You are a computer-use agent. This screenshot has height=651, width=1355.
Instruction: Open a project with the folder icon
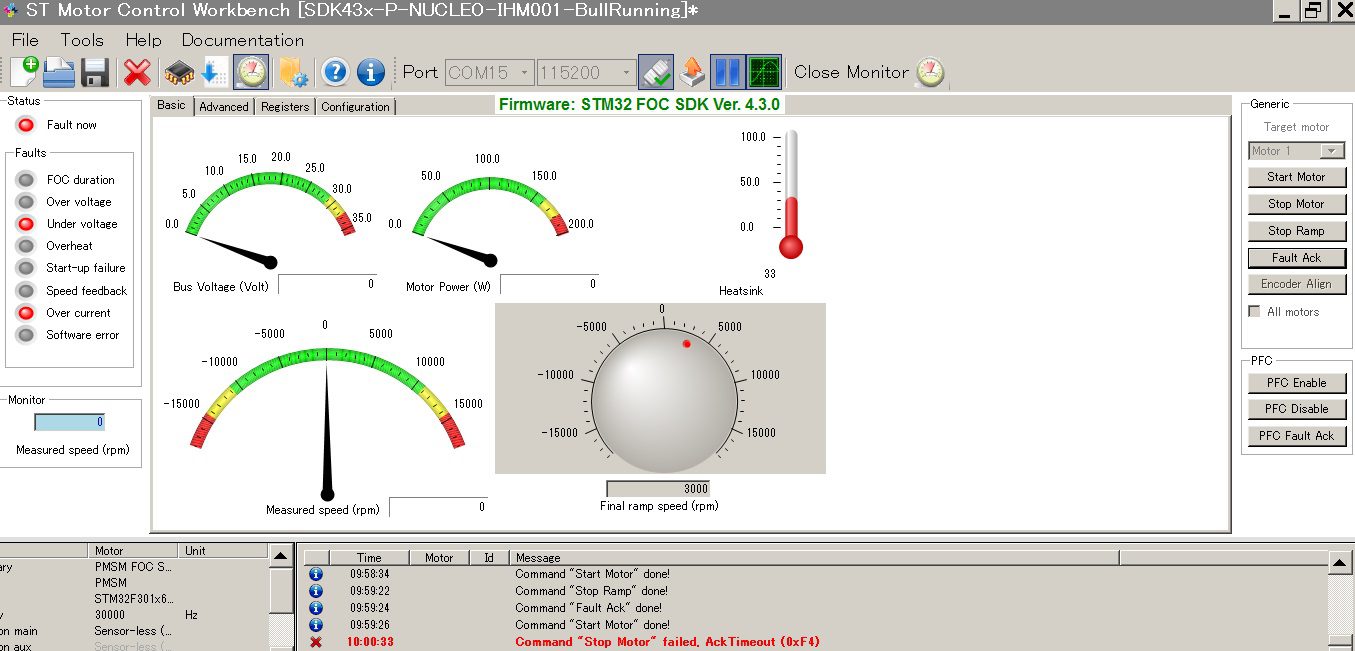(59, 72)
